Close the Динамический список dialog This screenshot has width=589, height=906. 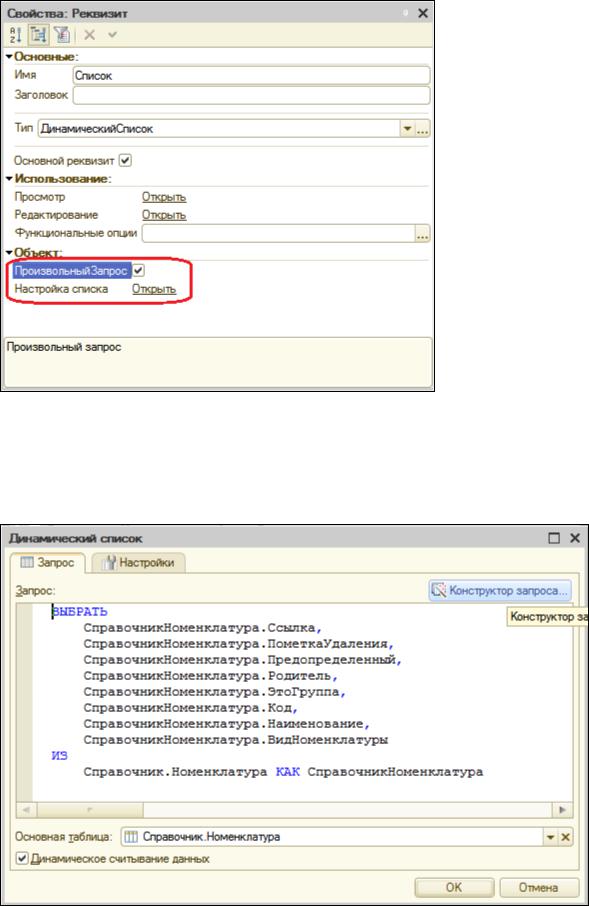[x=575, y=538]
